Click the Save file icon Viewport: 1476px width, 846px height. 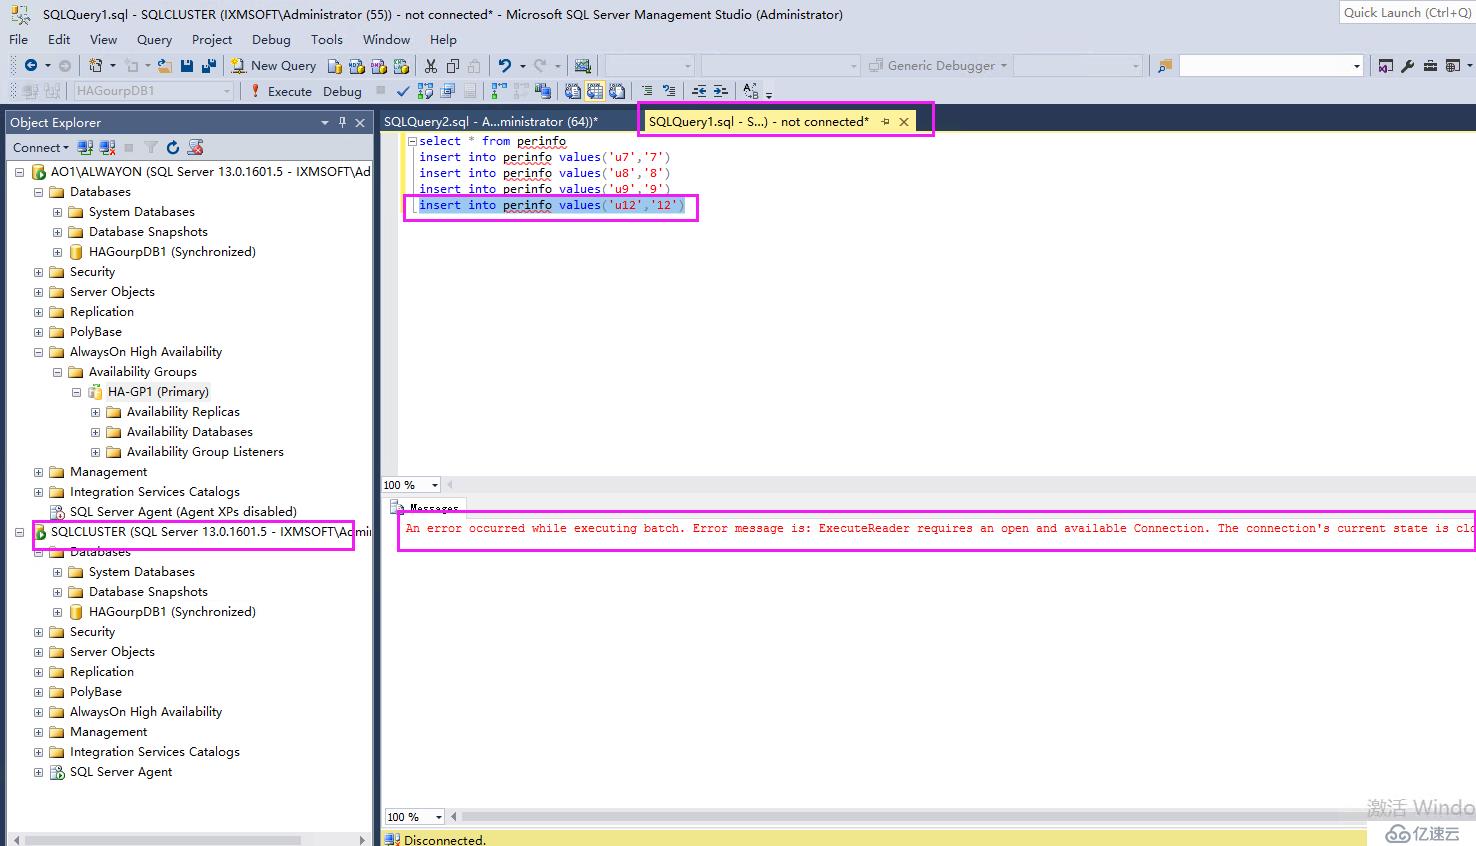pos(187,66)
